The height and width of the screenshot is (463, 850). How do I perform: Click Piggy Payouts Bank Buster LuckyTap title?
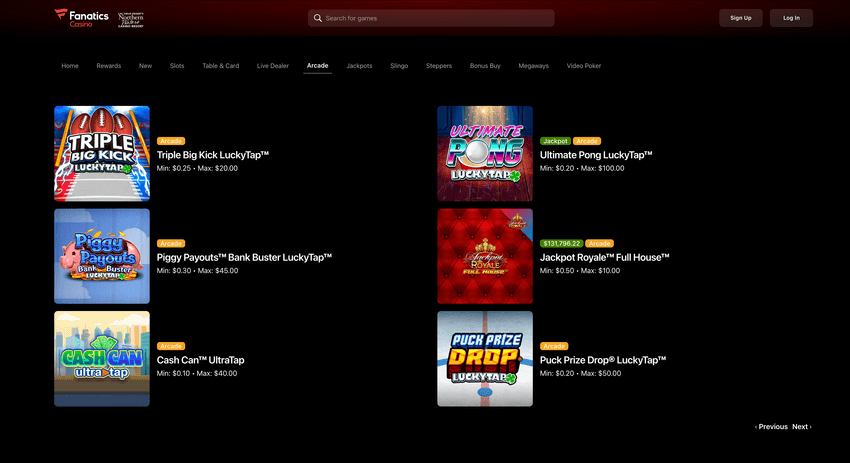click(x=244, y=258)
